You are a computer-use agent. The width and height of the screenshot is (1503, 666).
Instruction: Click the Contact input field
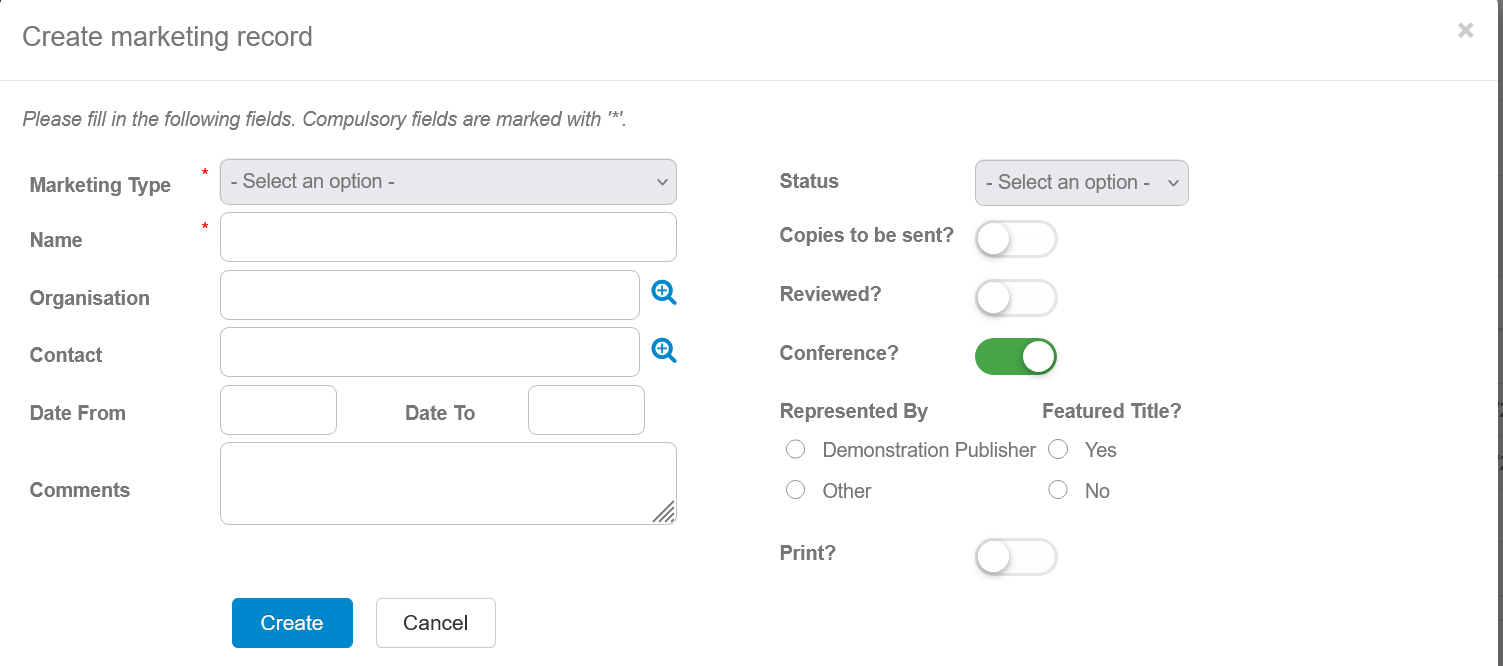[429, 352]
